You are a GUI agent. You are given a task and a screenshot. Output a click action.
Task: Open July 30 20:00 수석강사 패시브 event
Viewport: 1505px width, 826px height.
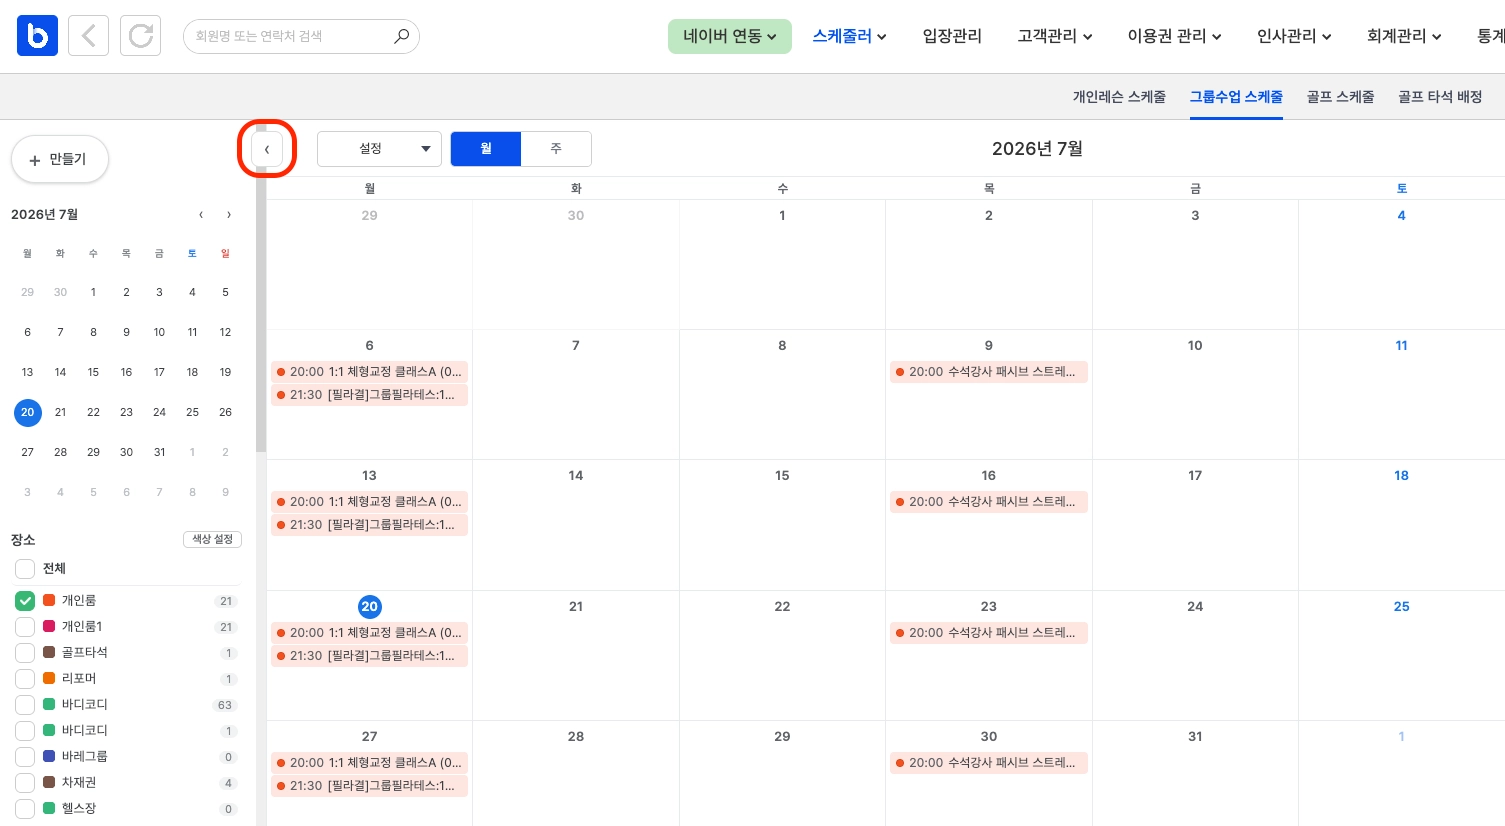pyautogui.click(x=988, y=763)
